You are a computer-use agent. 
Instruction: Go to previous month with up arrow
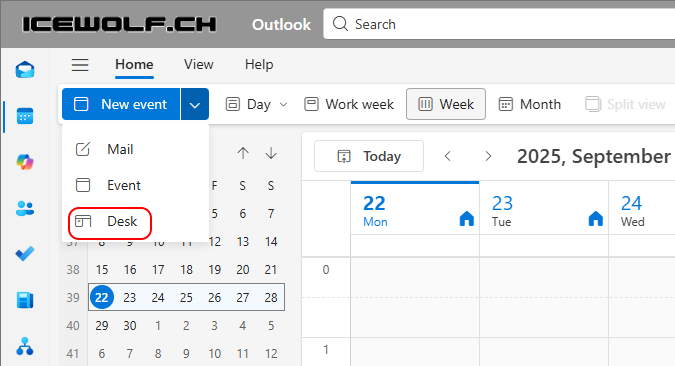(243, 153)
